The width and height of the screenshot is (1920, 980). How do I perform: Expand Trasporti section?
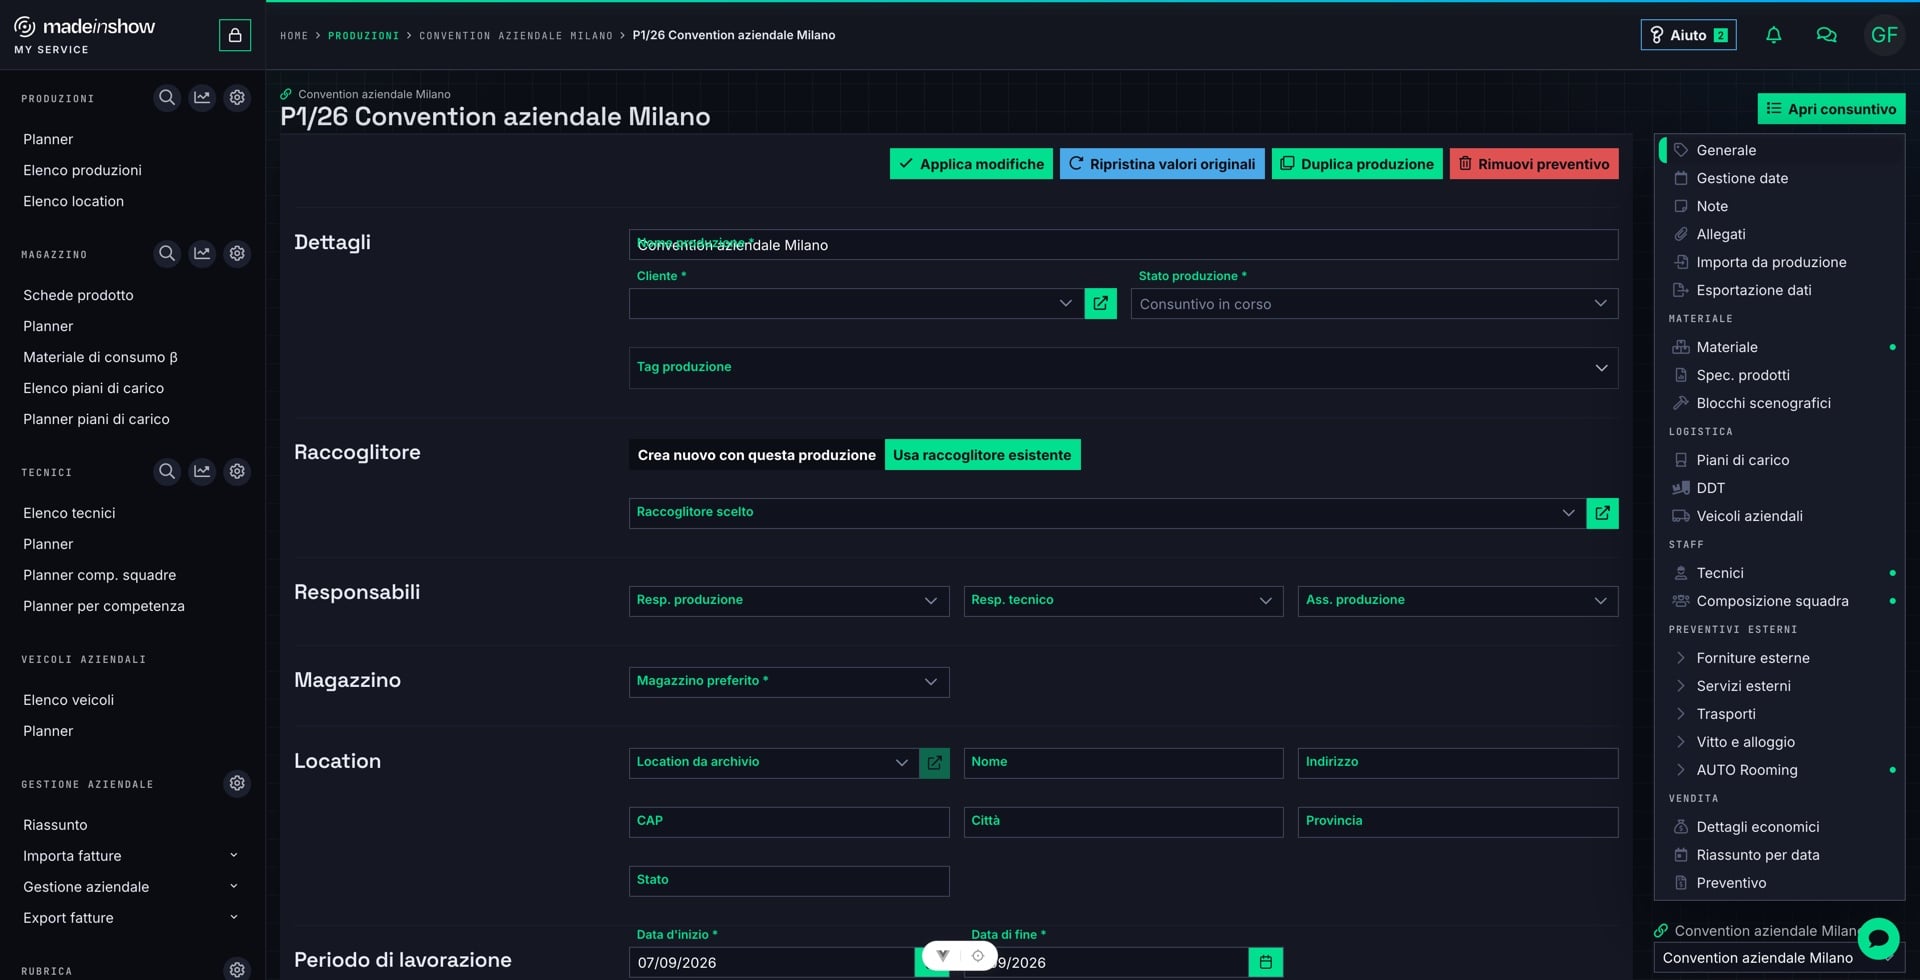1780,714
